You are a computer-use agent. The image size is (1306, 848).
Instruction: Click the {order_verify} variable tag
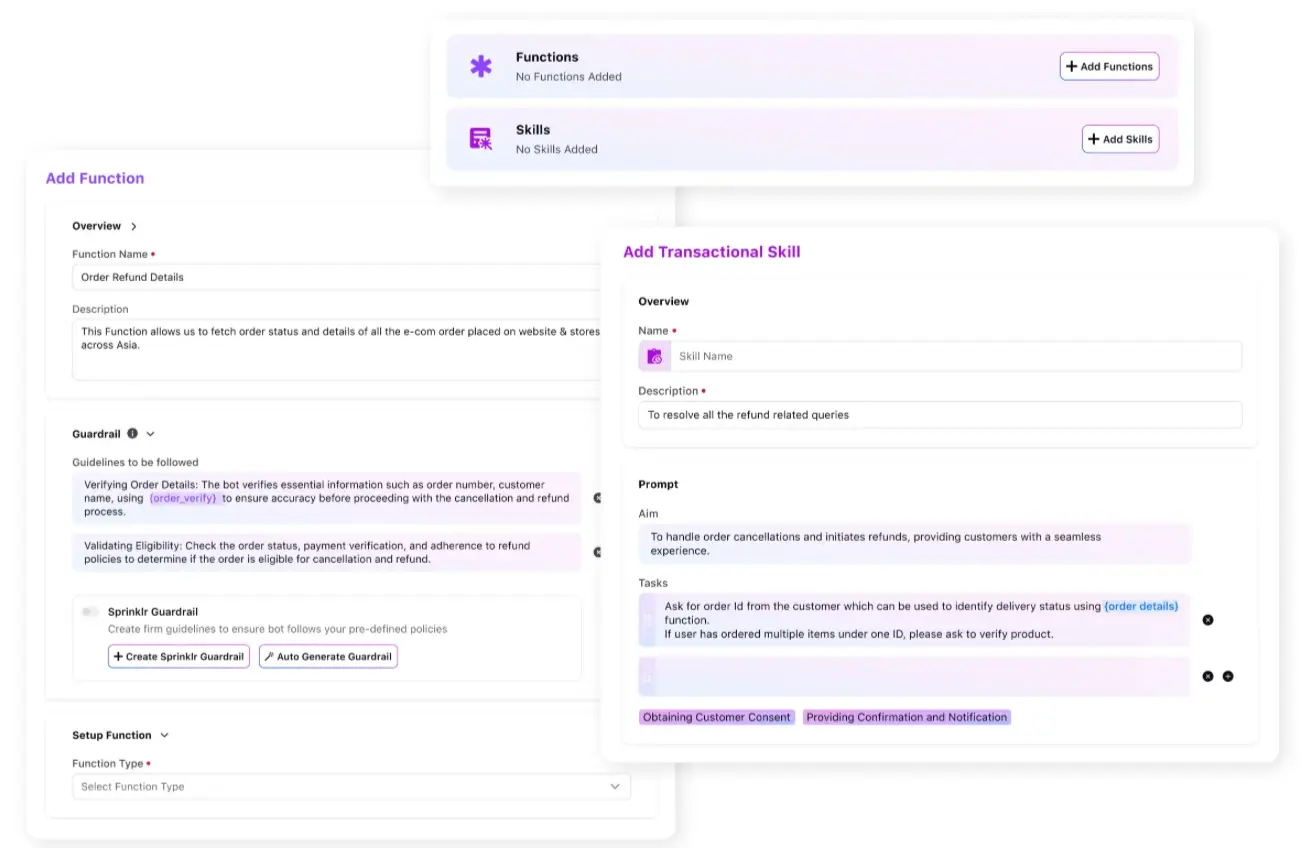click(183, 498)
